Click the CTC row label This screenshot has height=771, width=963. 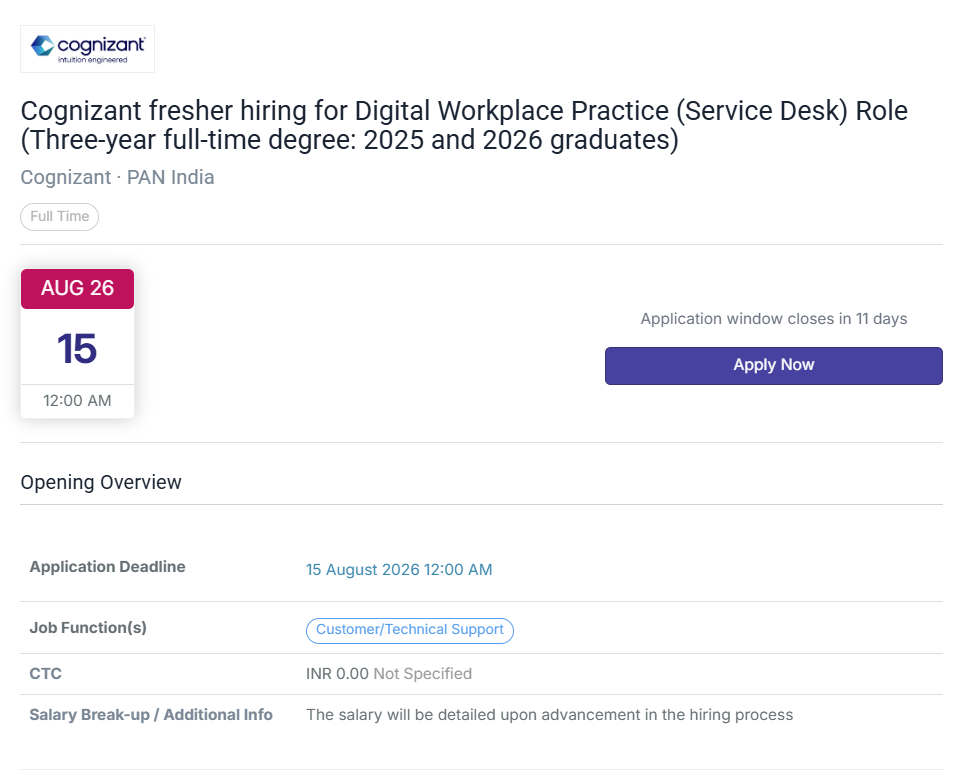(x=45, y=673)
